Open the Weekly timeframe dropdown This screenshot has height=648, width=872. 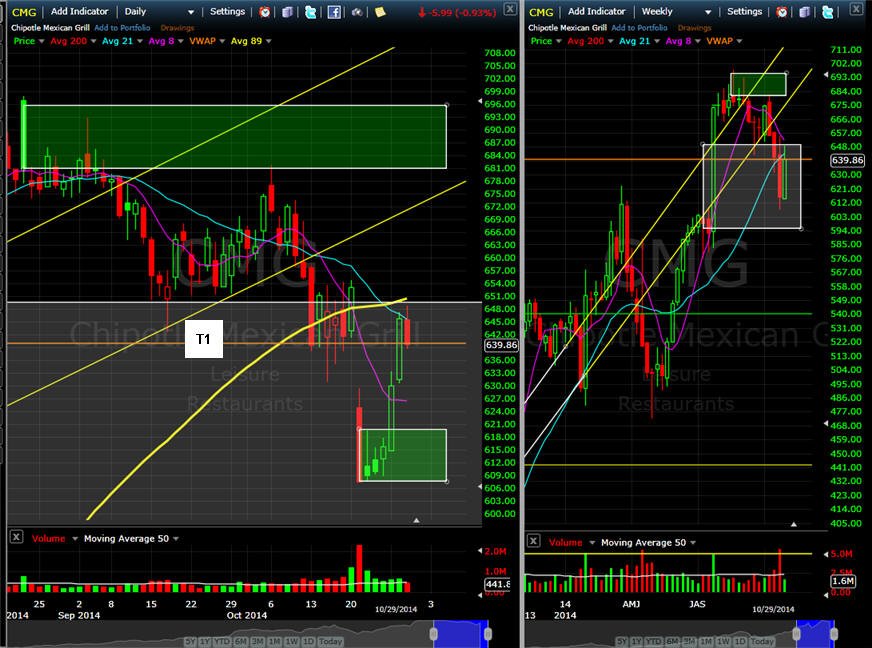pos(676,12)
